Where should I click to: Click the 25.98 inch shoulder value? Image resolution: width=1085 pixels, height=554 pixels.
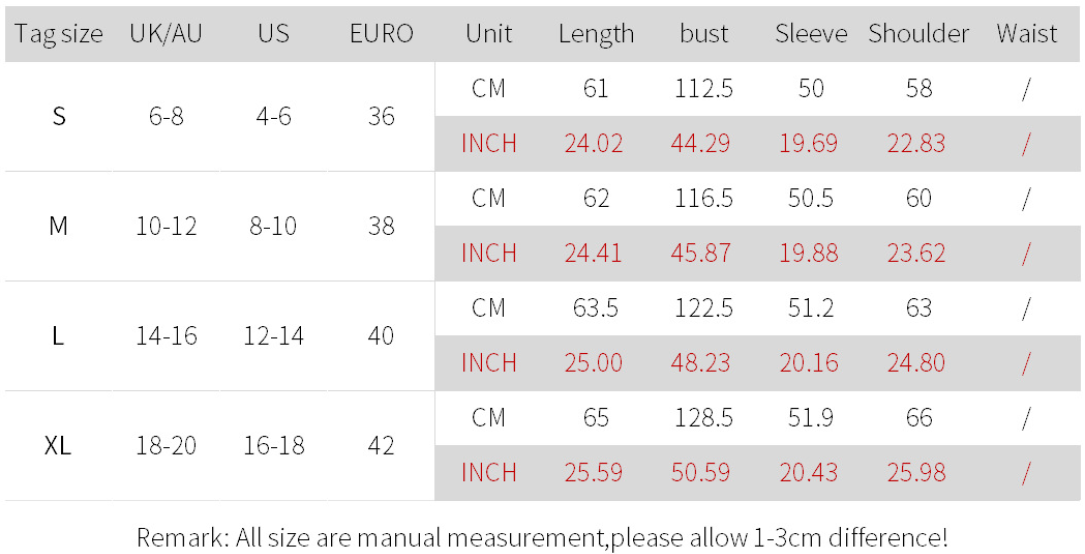[x=916, y=473]
